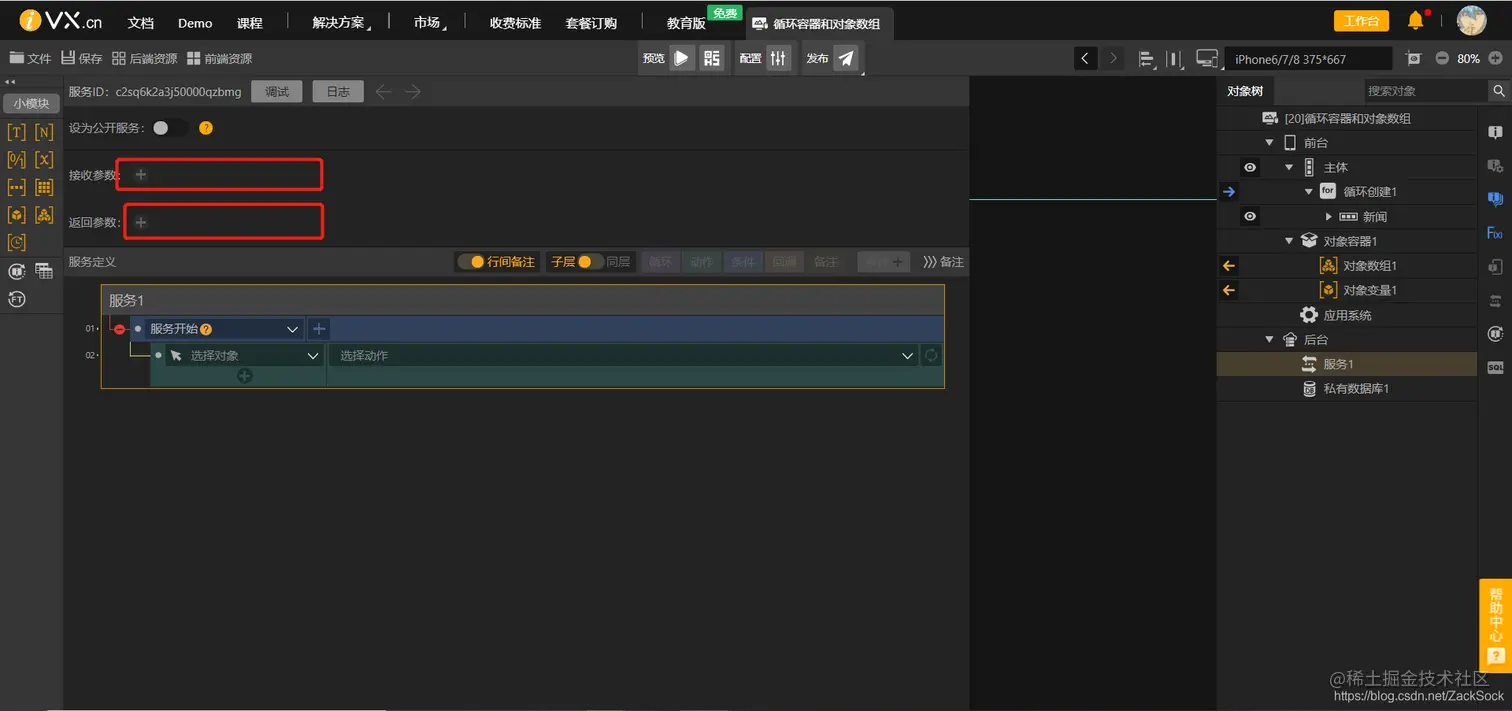Click the zoom in plus icon
This screenshot has height=711, width=1512.
pos(1495,58)
